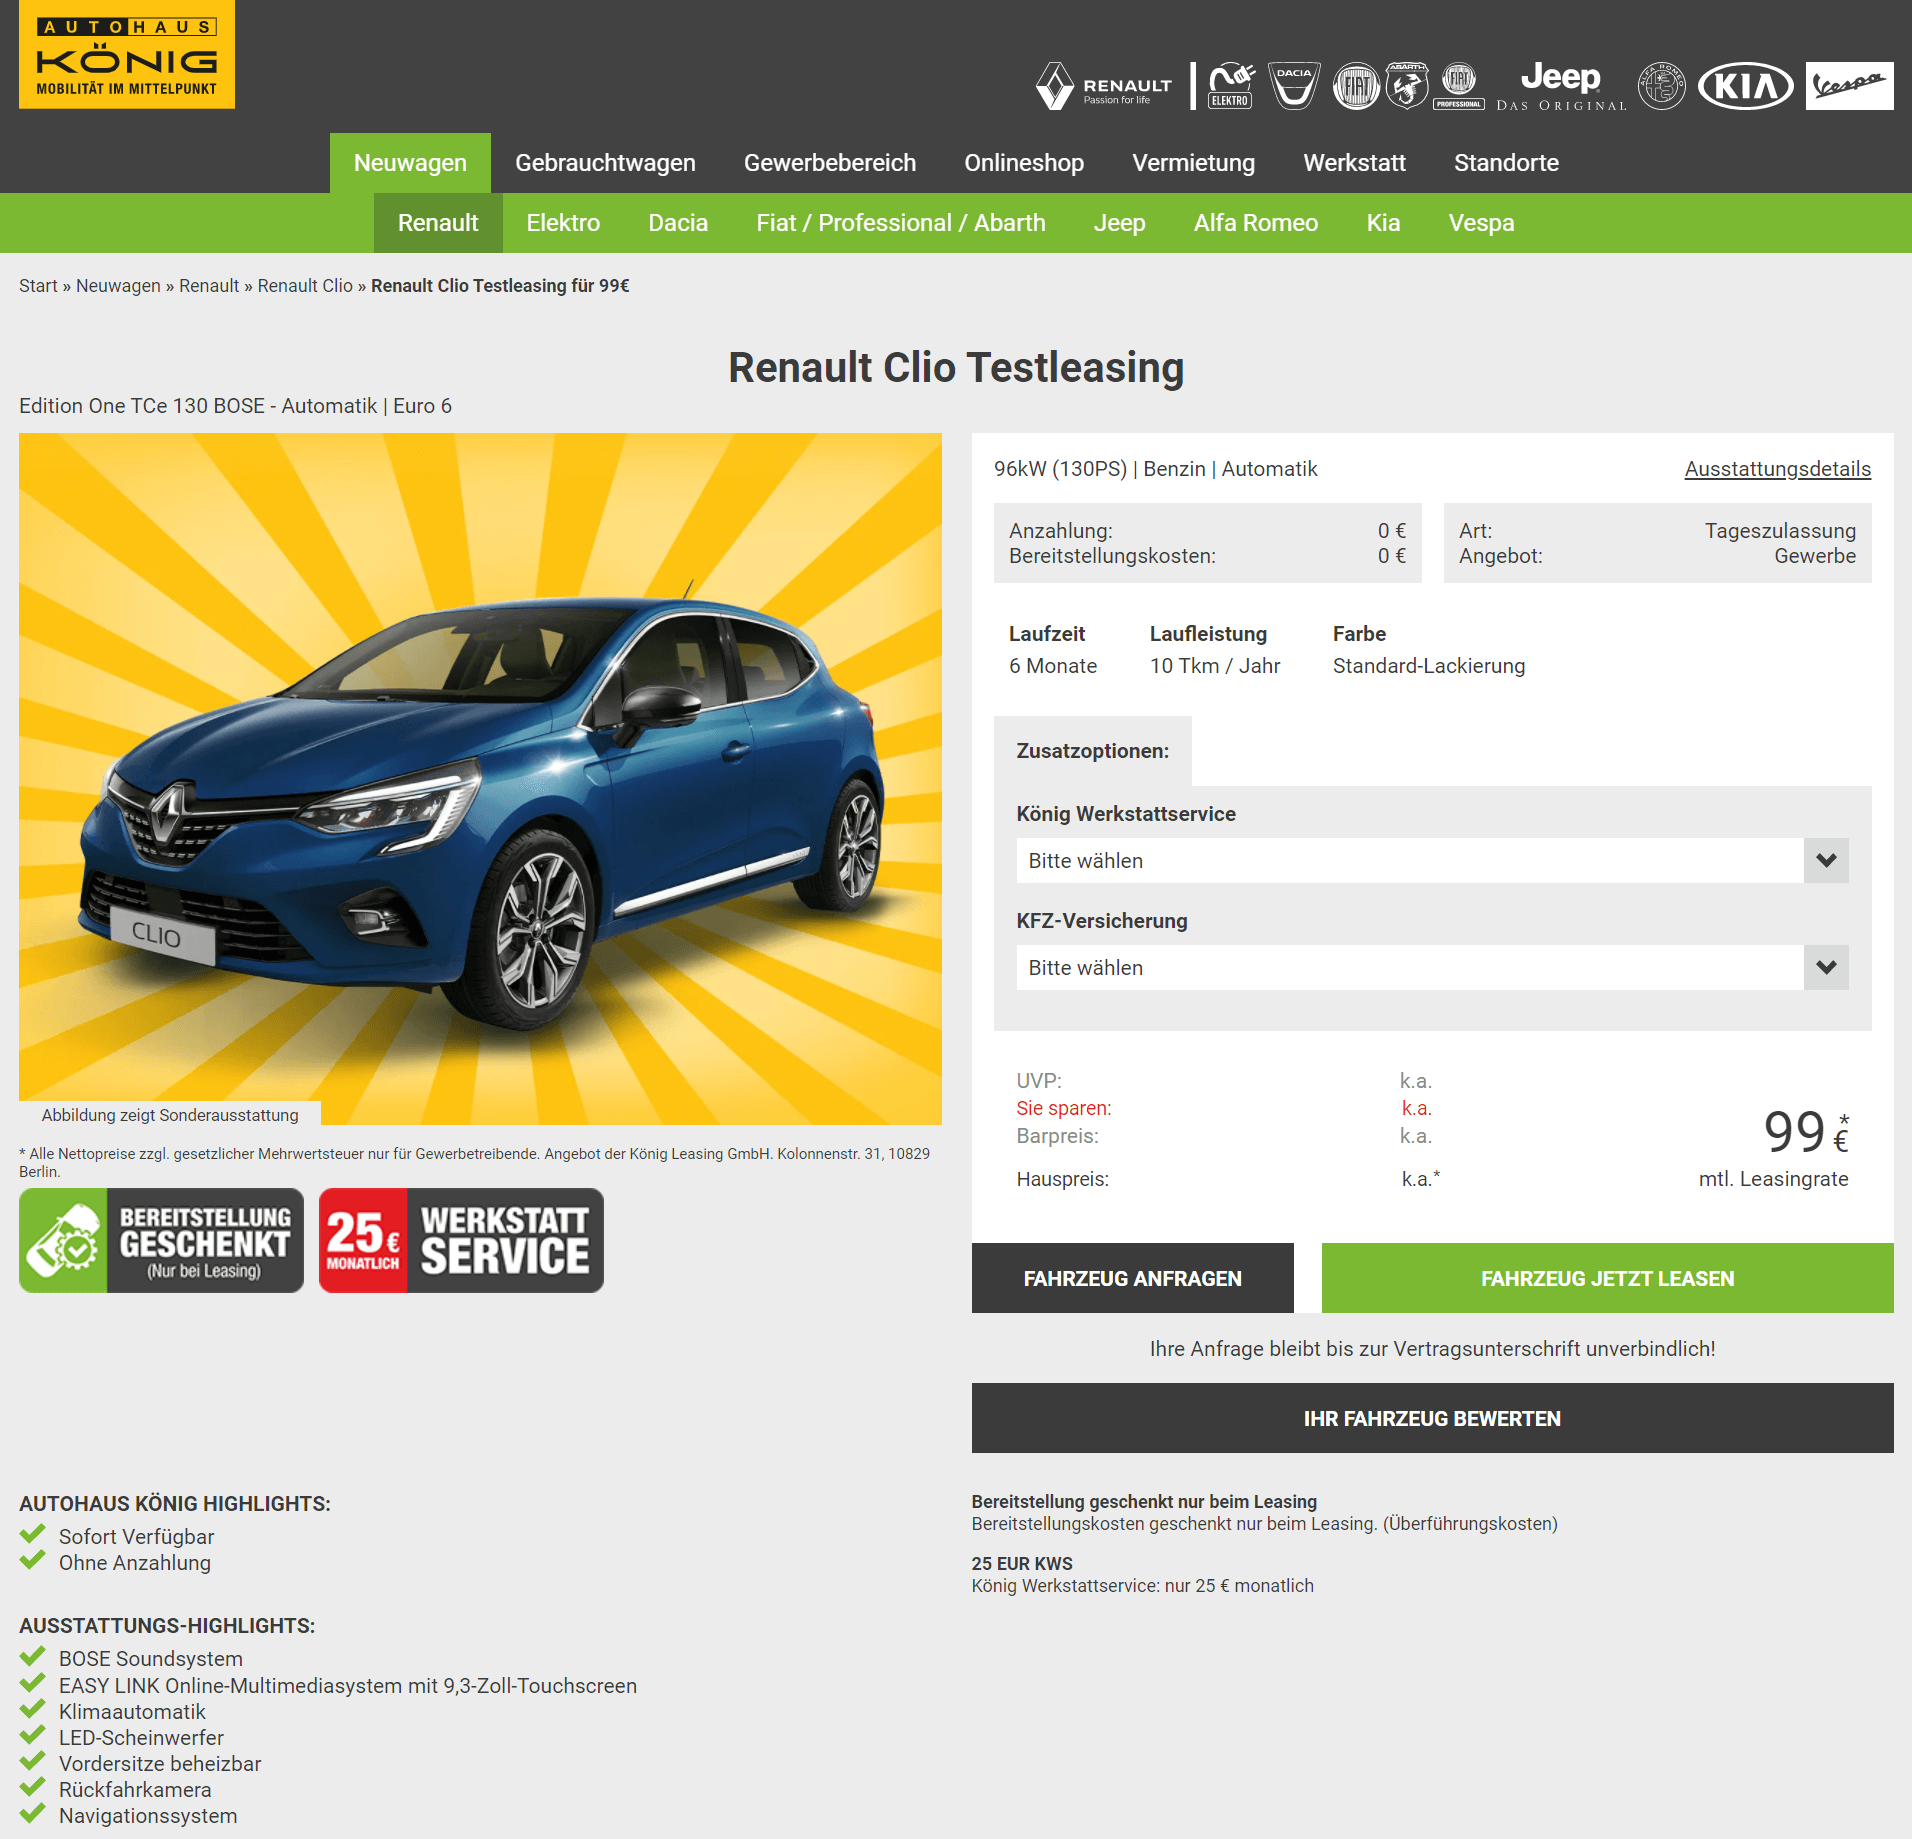The width and height of the screenshot is (1912, 1839).
Task: Open the Elektro submenu item
Action: [x=563, y=223]
